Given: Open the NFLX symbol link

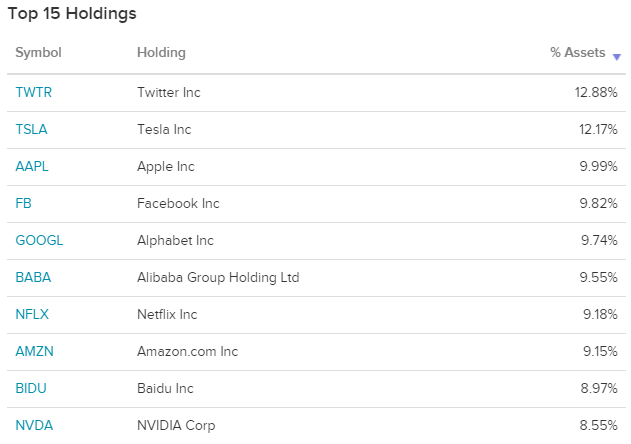Looking at the screenshot, I should (32, 314).
